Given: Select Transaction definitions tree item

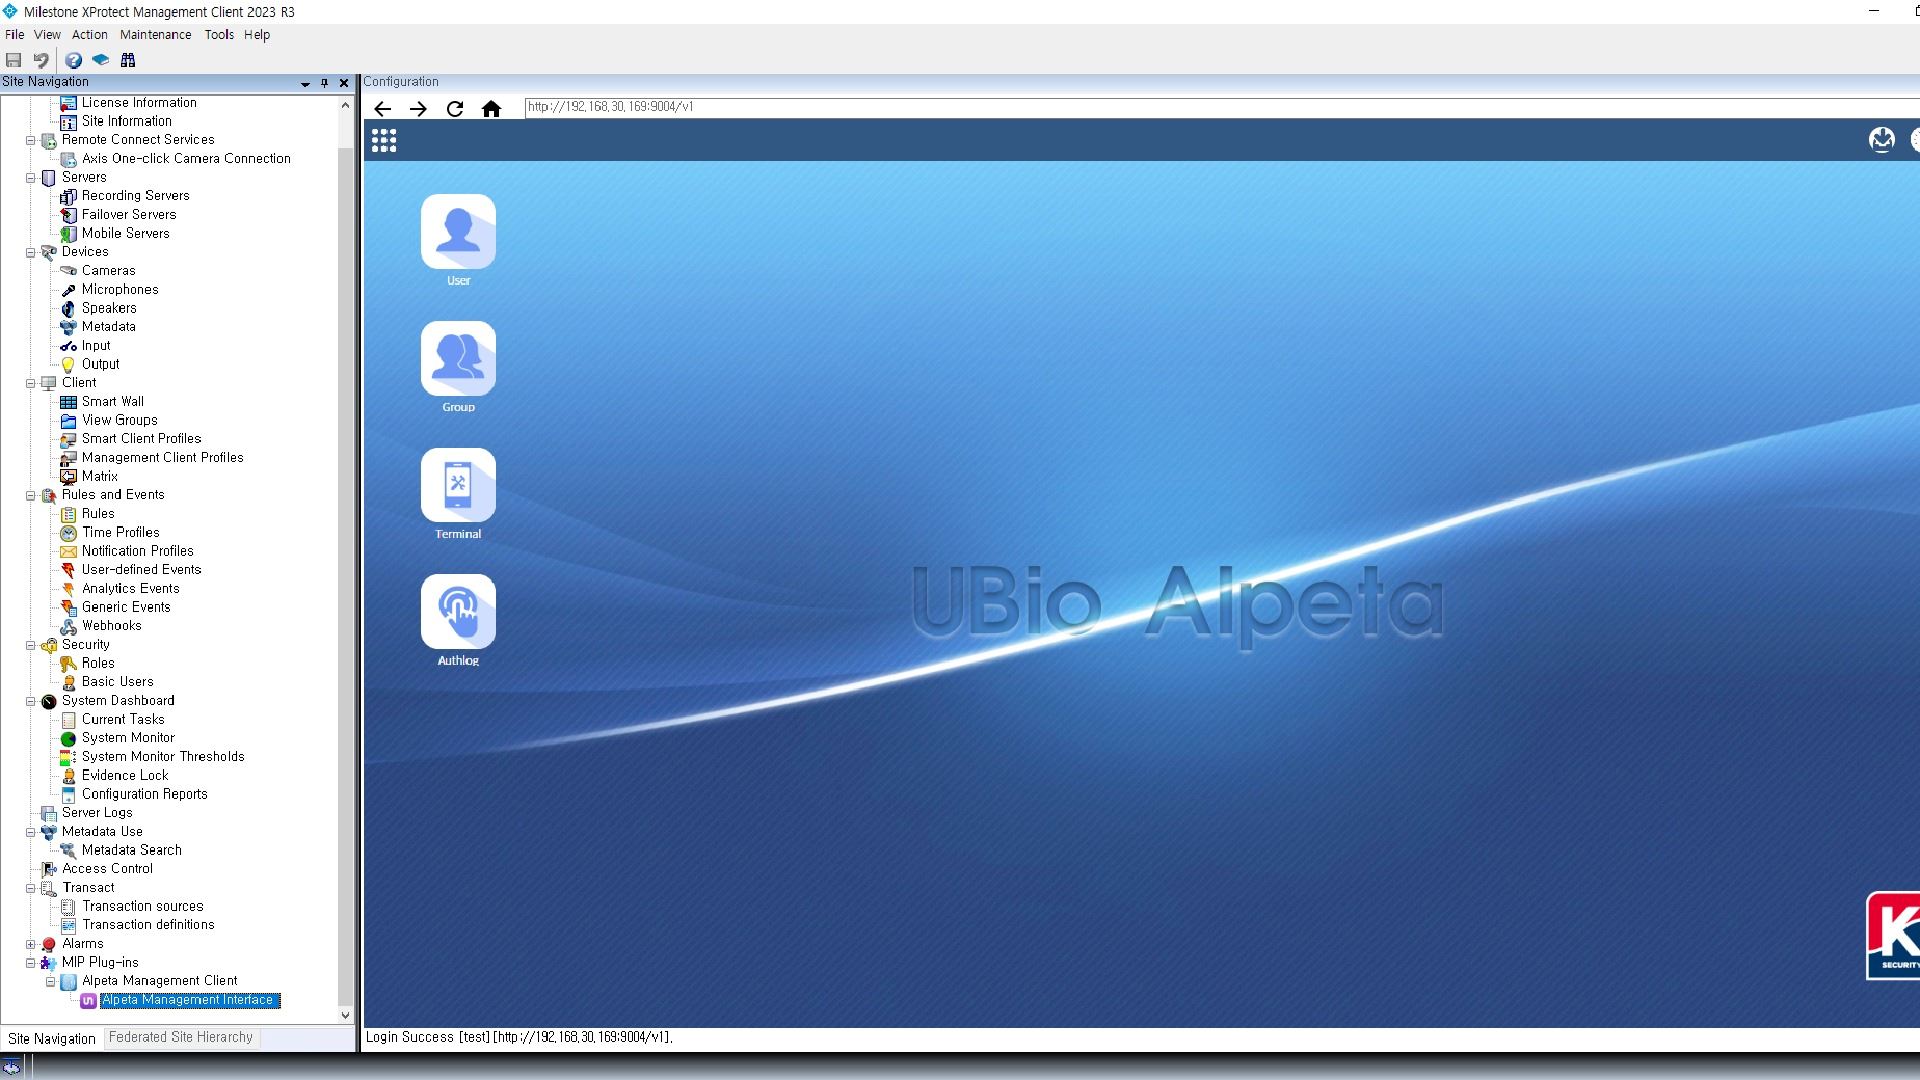Looking at the screenshot, I should click(x=148, y=925).
